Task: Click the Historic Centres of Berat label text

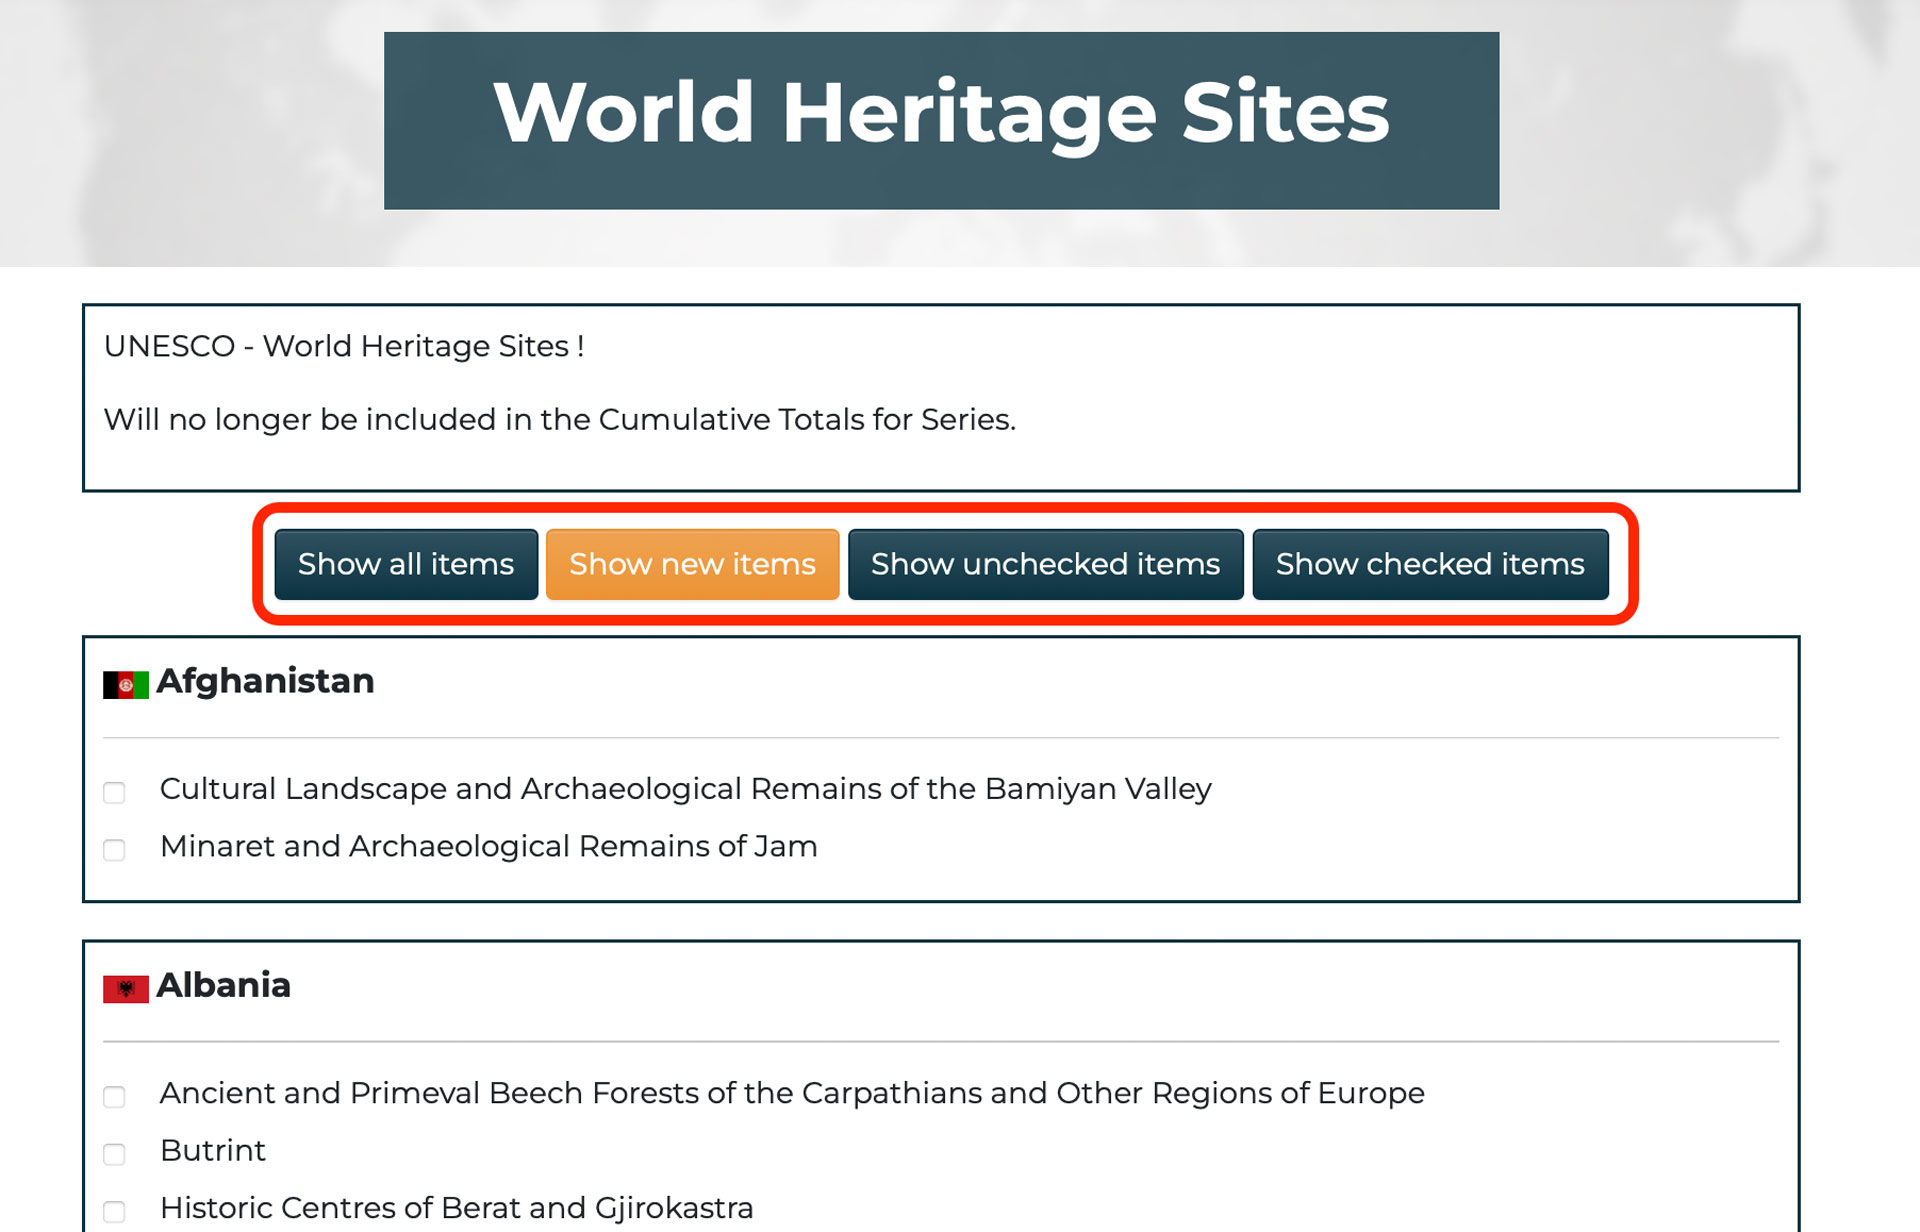Action: 456,1208
